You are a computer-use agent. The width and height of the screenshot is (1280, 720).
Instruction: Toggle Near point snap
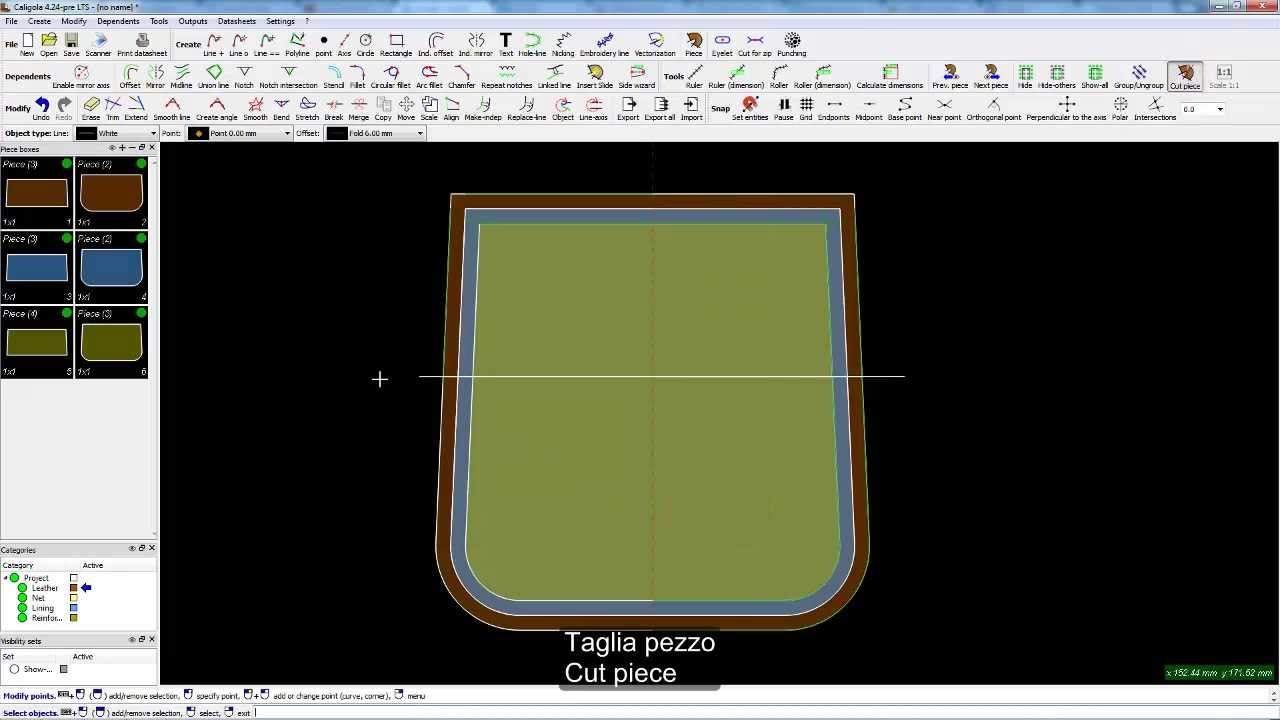coord(944,109)
